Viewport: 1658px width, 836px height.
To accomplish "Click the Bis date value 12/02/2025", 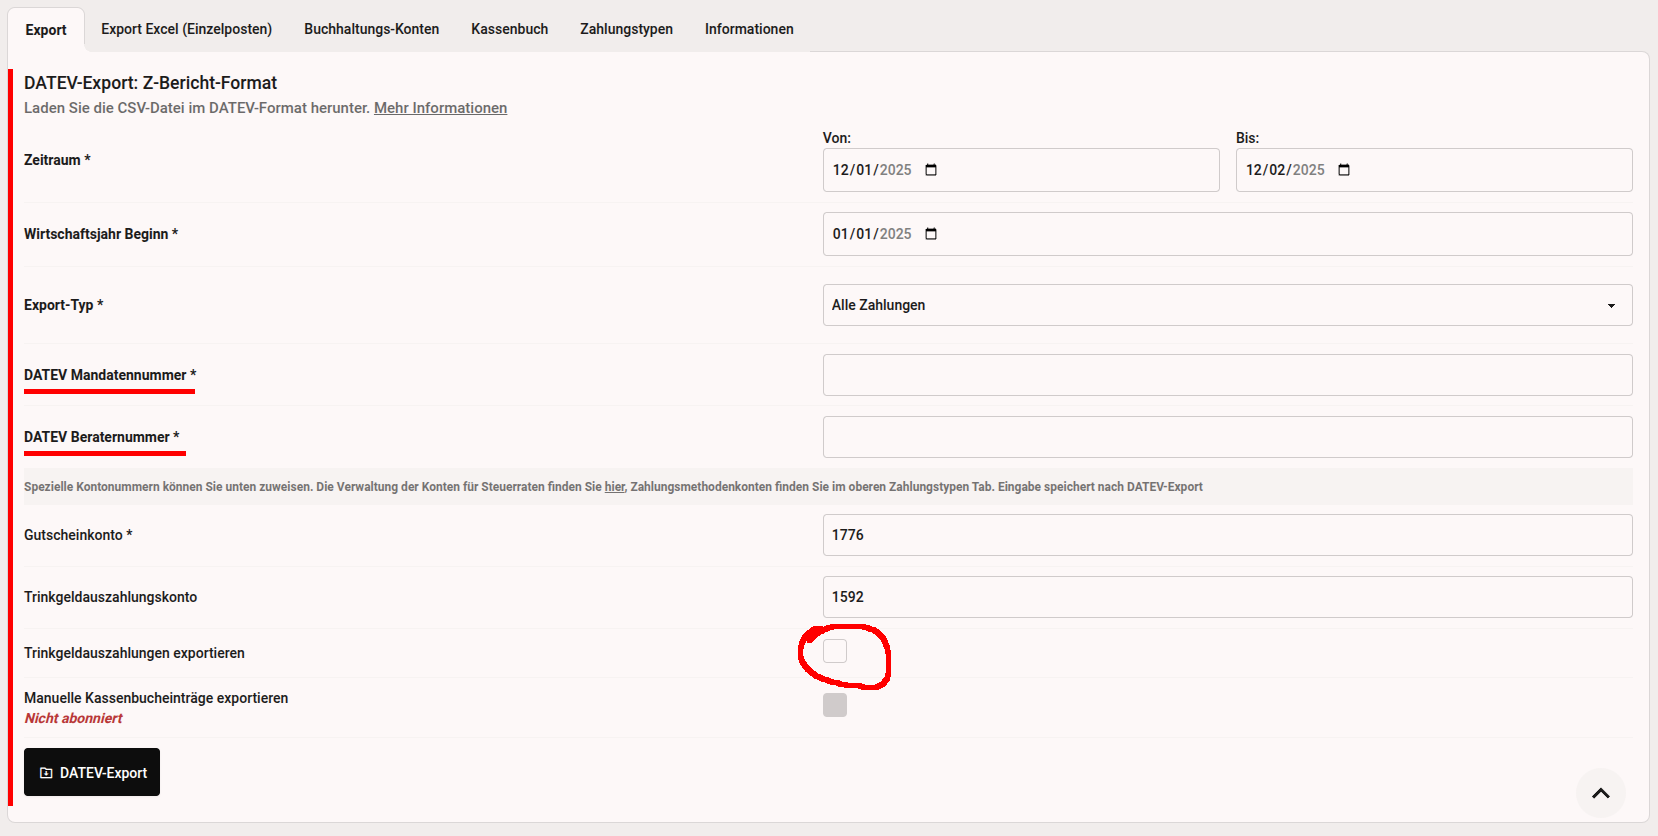I will (x=1285, y=170).
